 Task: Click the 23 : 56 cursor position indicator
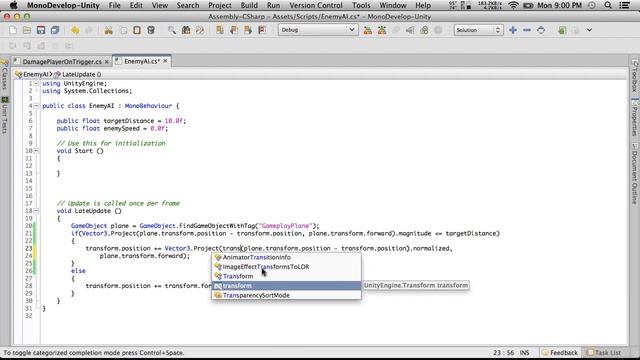click(x=503, y=353)
